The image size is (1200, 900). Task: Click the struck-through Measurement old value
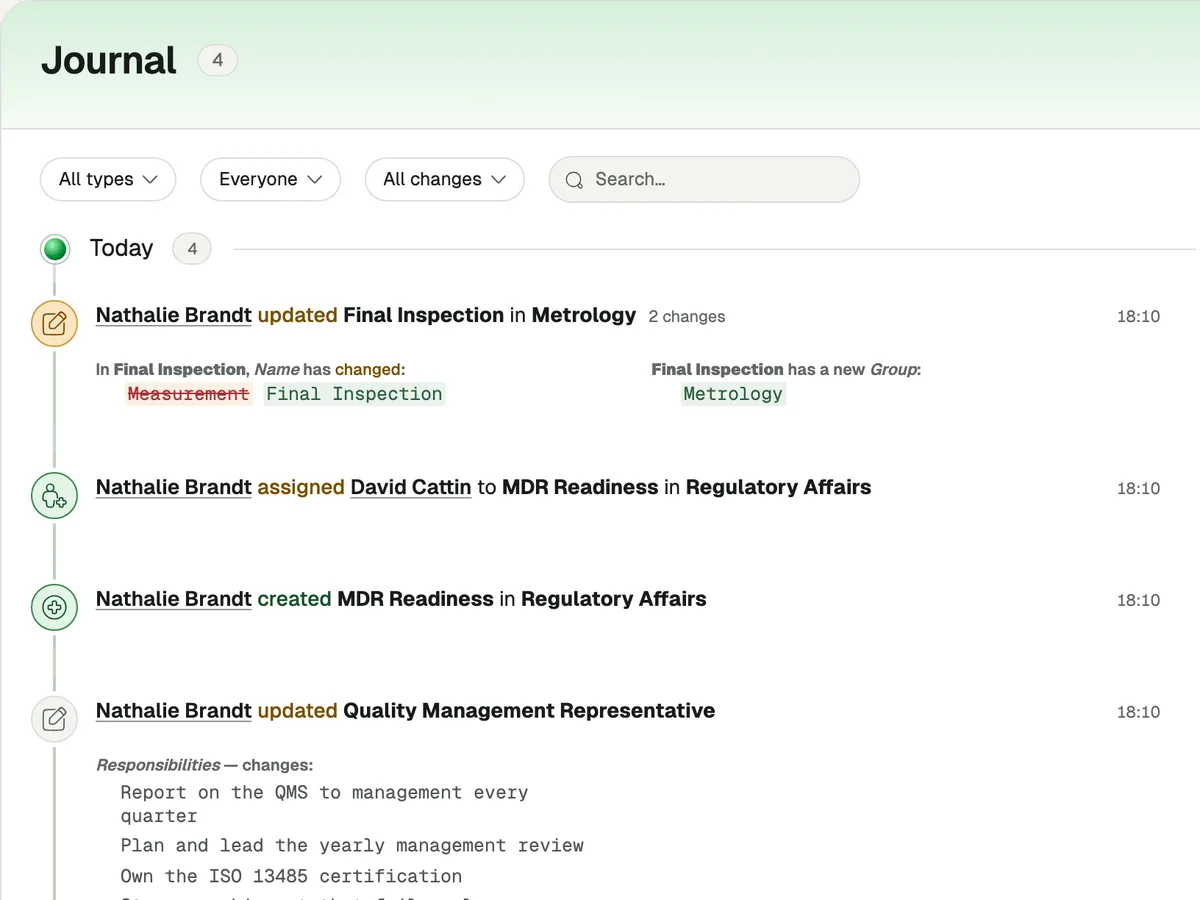[188, 394]
